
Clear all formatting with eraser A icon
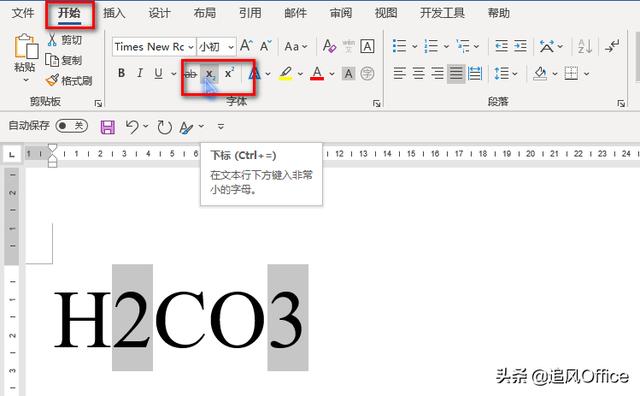click(329, 46)
